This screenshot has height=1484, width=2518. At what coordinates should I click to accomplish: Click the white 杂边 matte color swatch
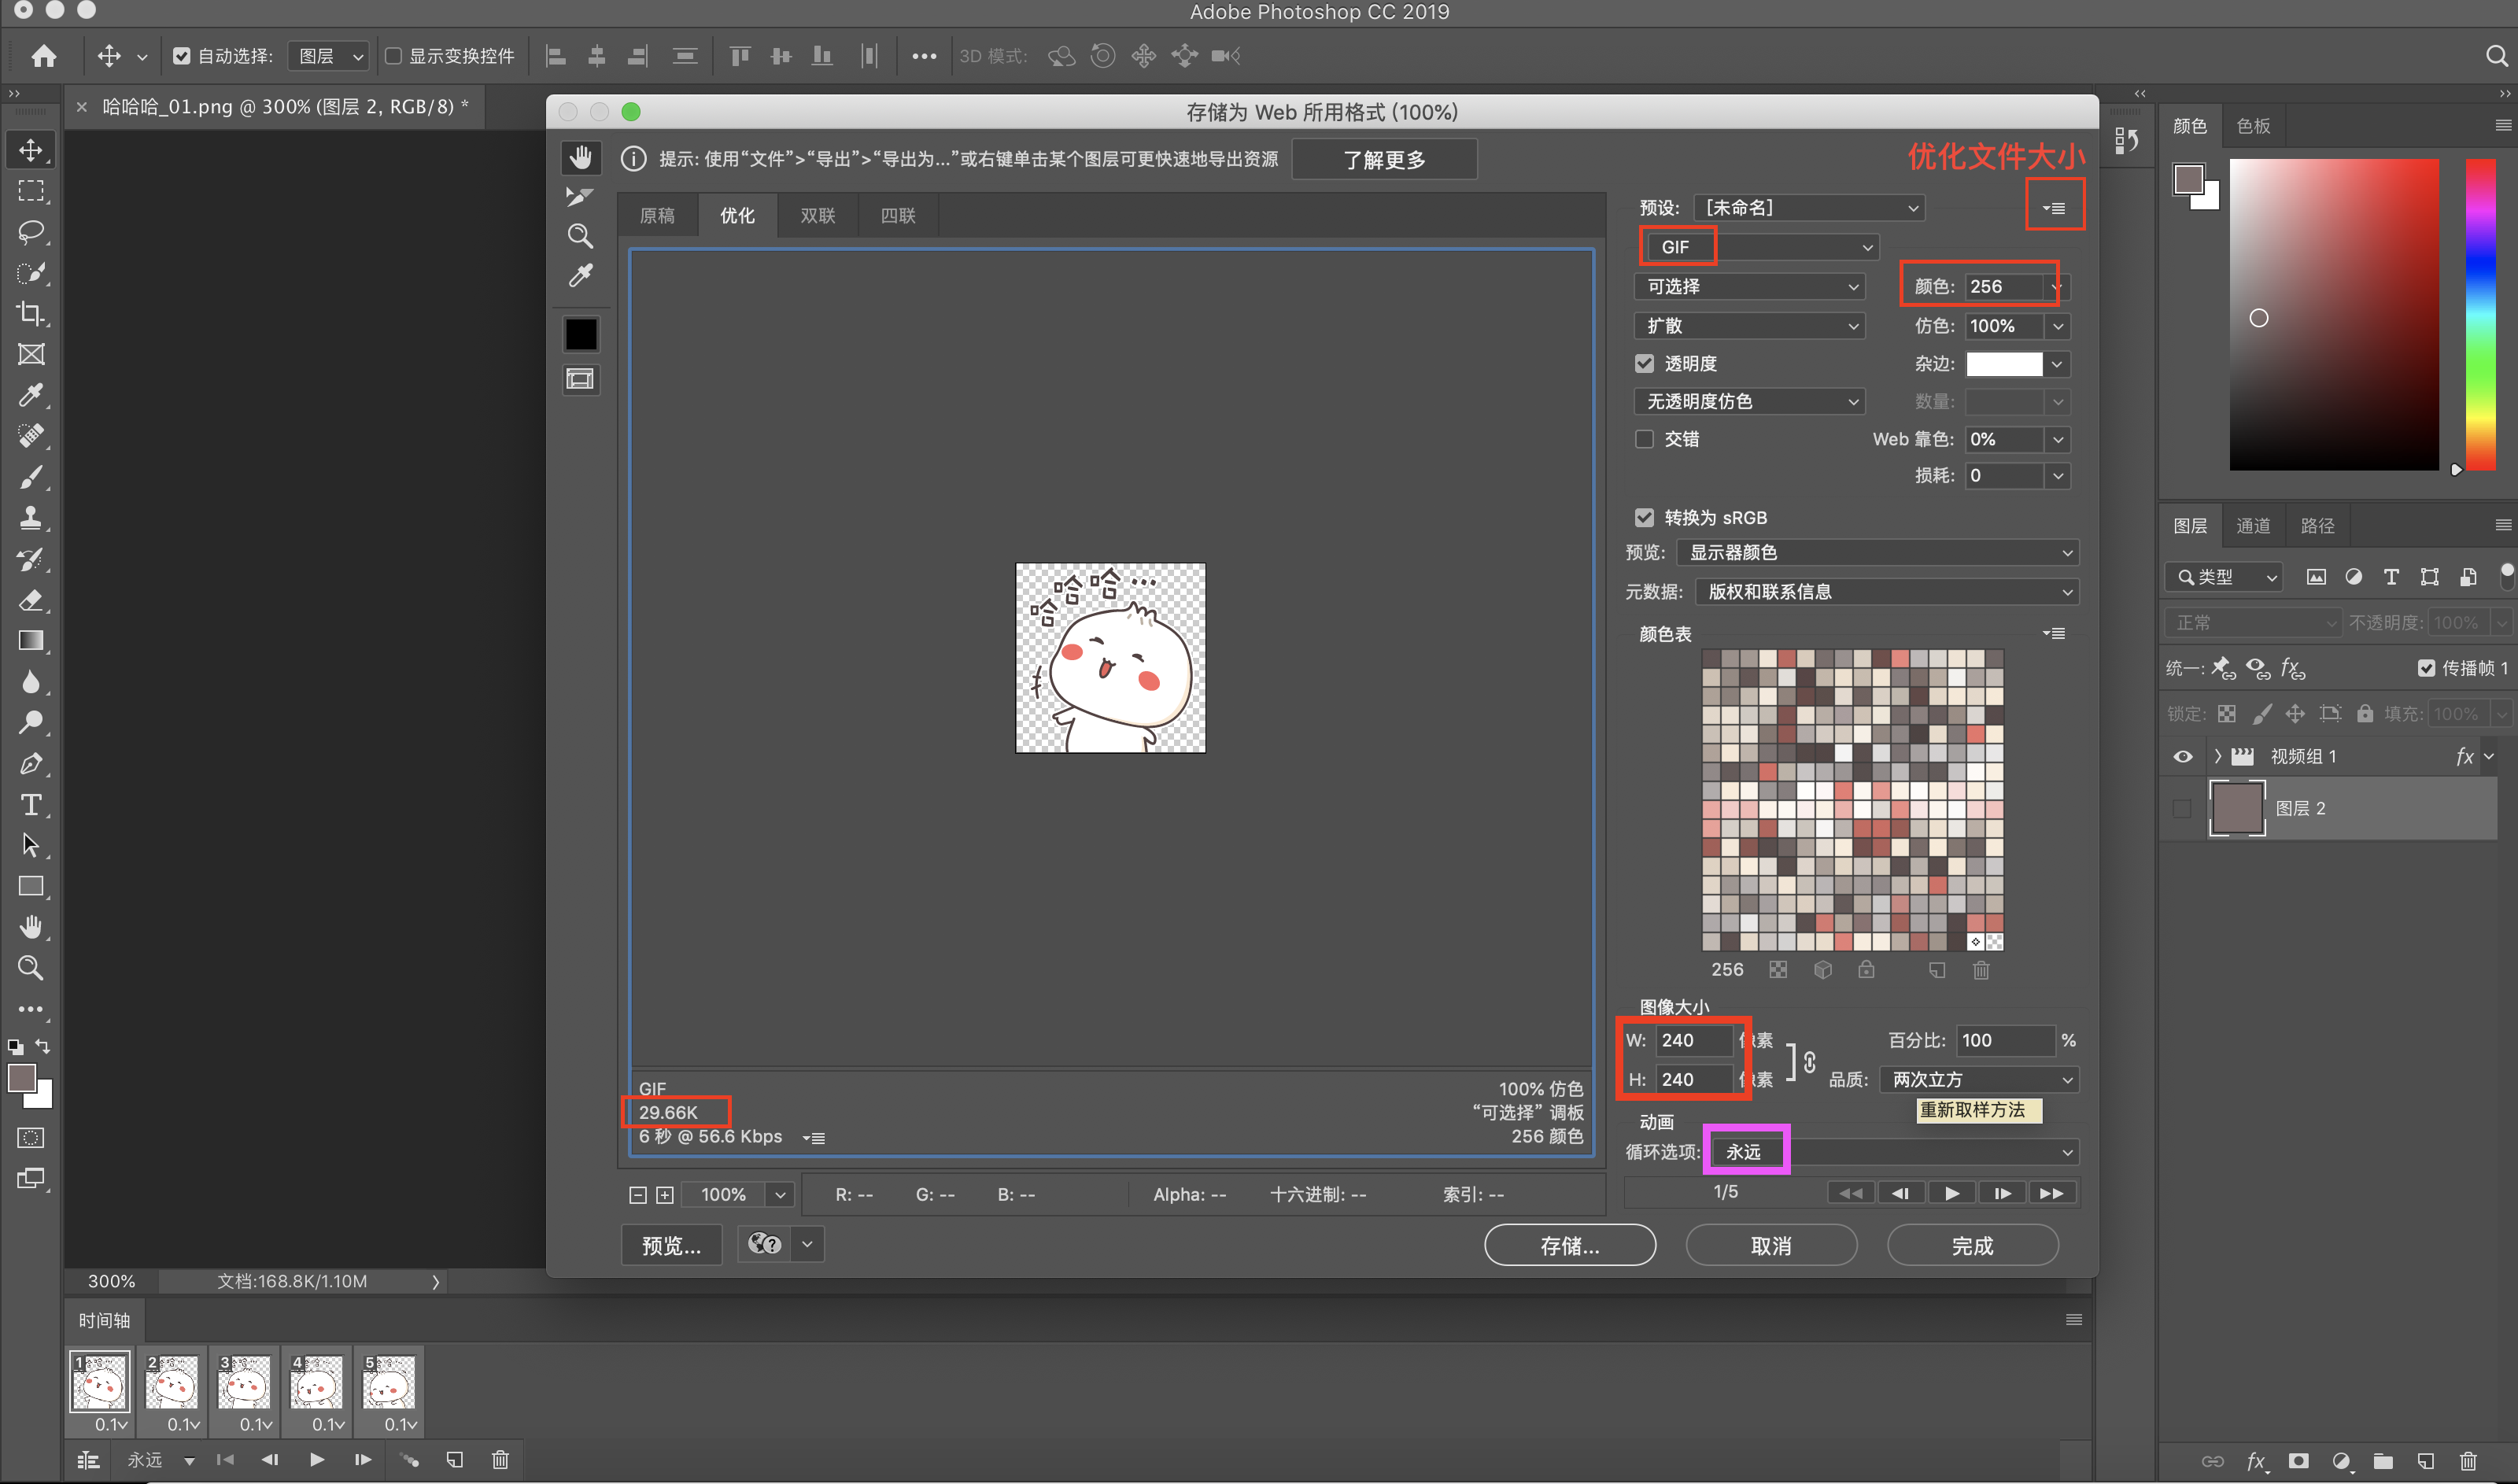[x=2004, y=364]
